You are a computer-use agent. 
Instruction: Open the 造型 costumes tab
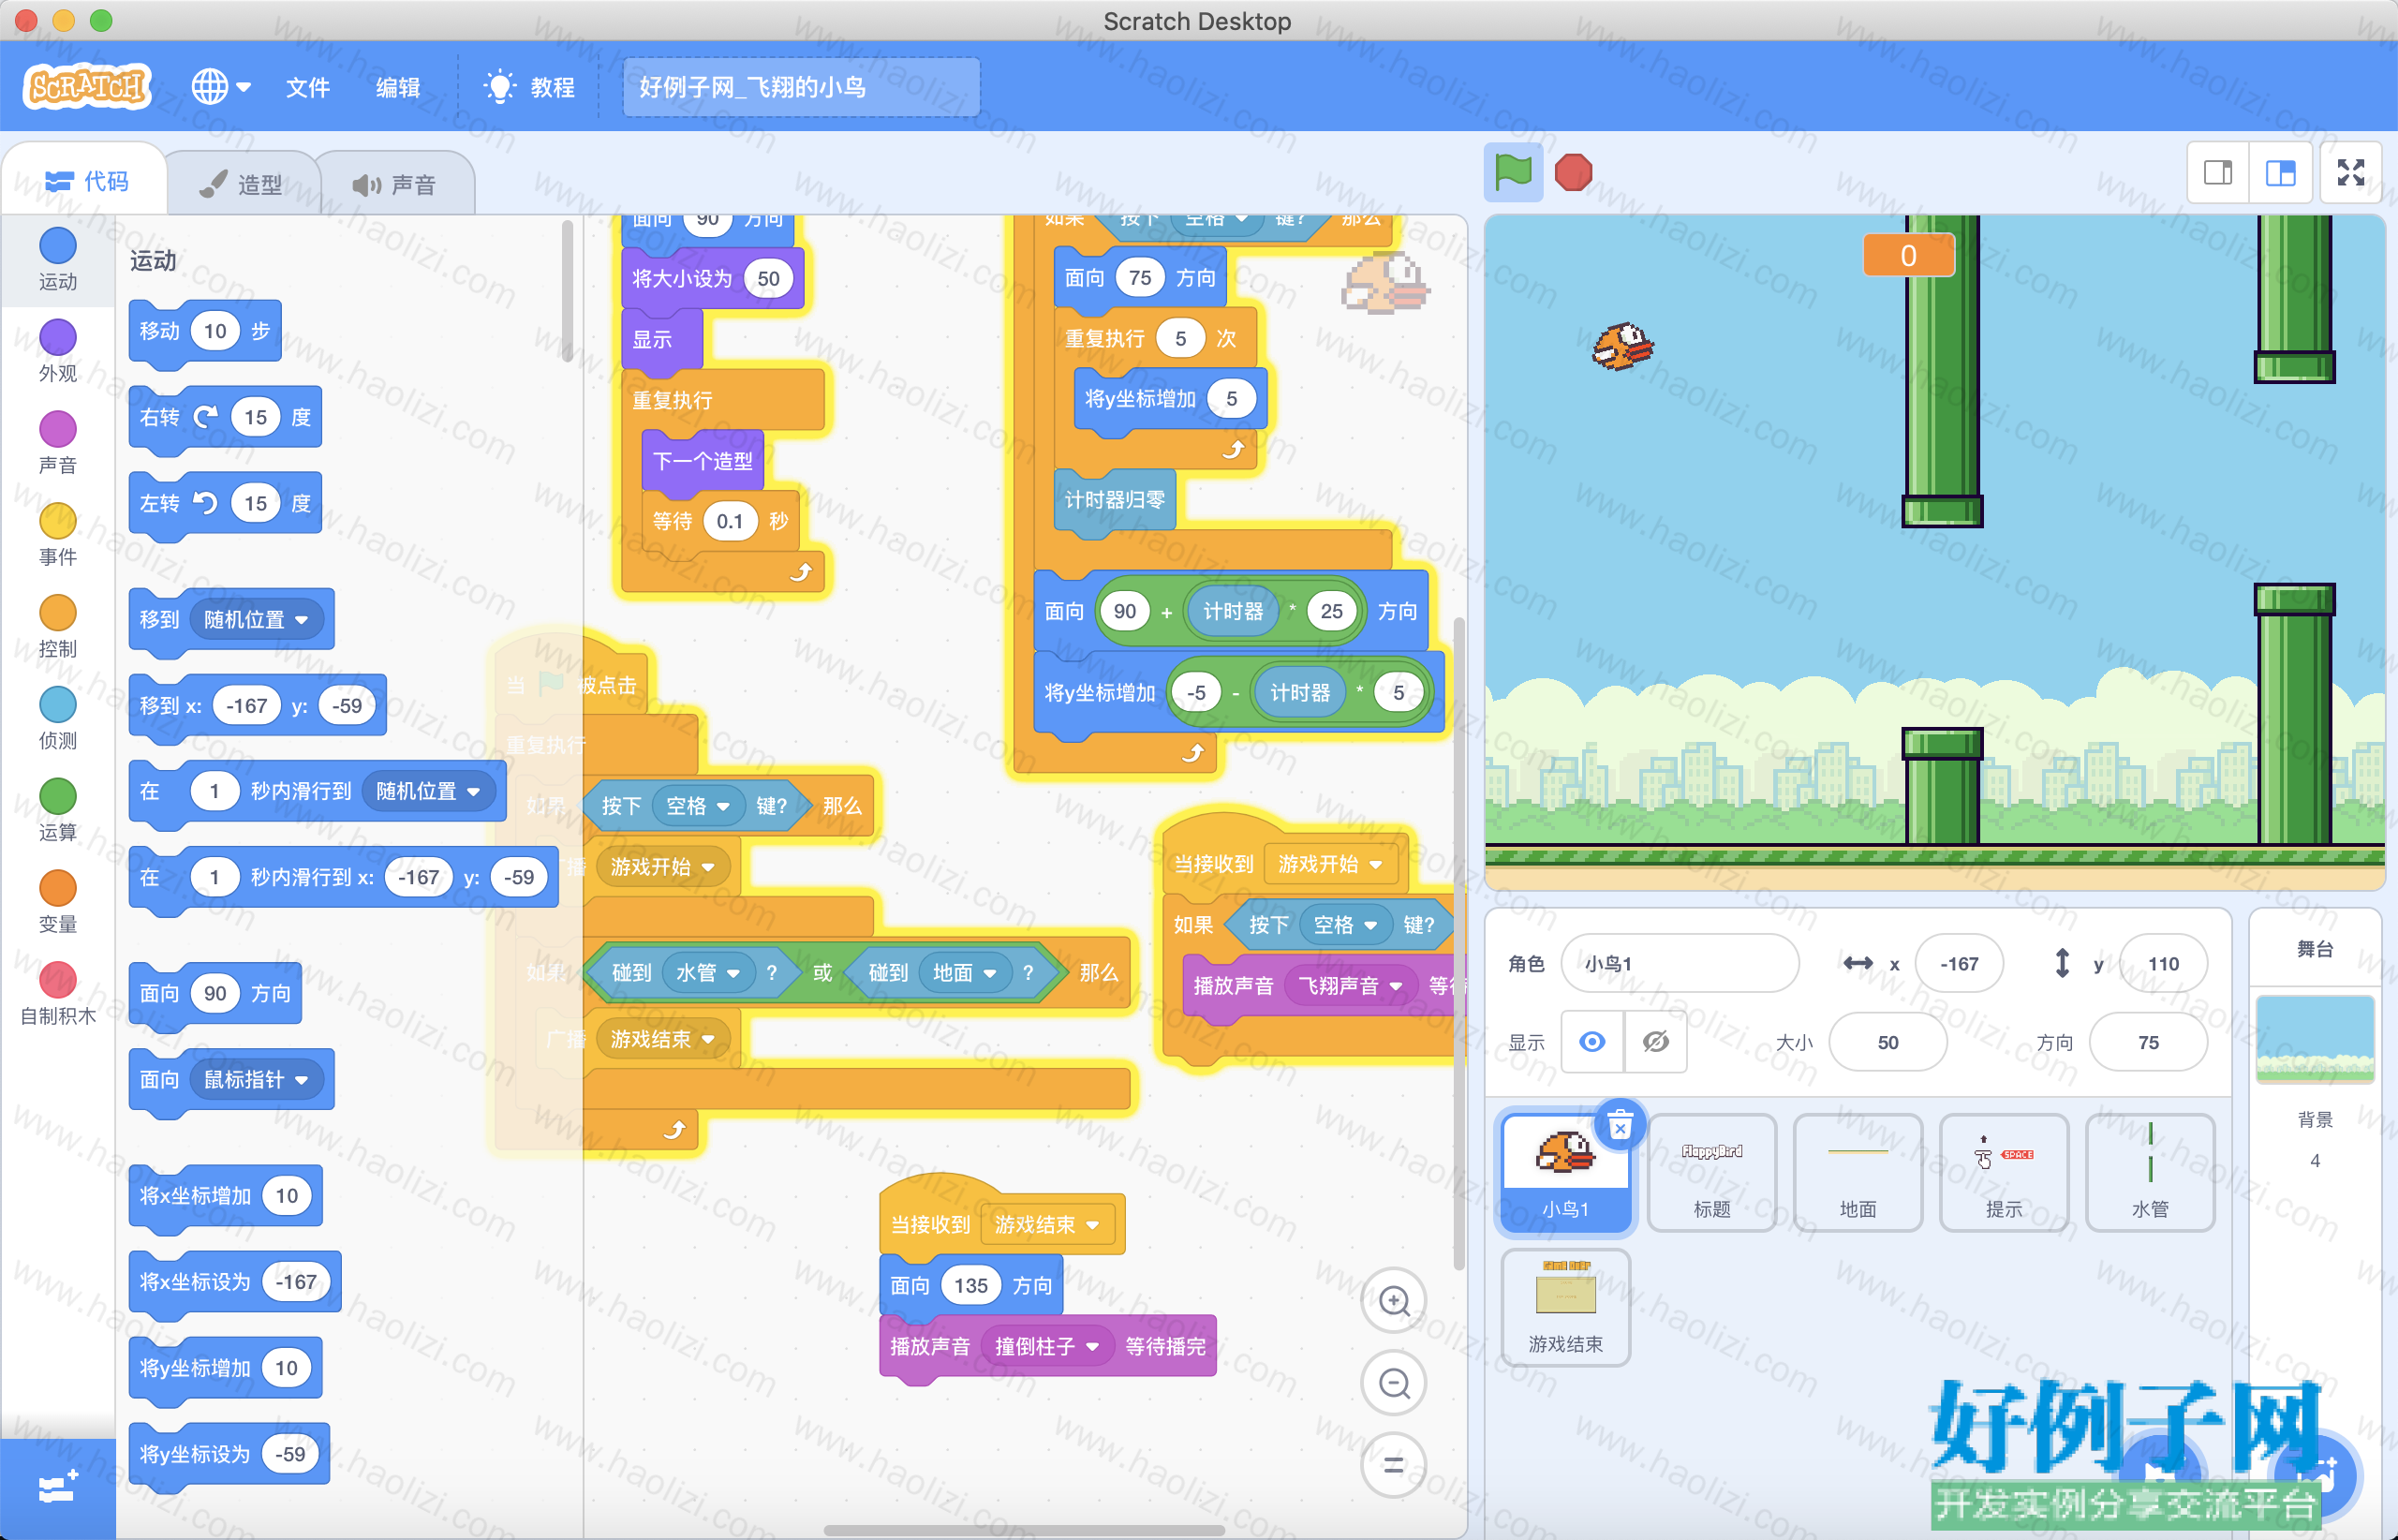pyautogui.click(x=242, y=184)
